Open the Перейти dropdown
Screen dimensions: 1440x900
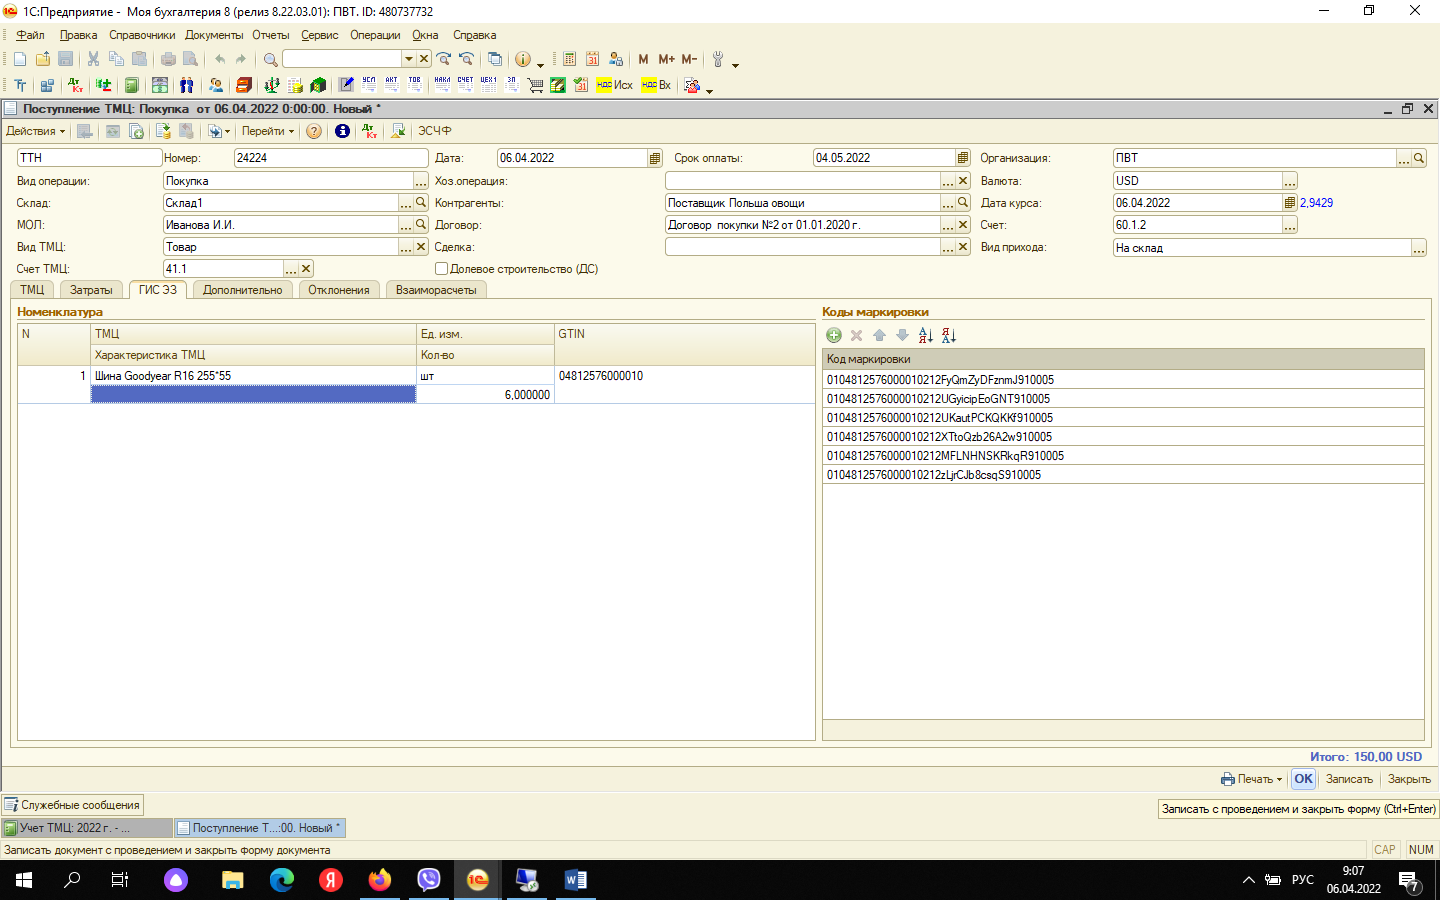point(267,131)
